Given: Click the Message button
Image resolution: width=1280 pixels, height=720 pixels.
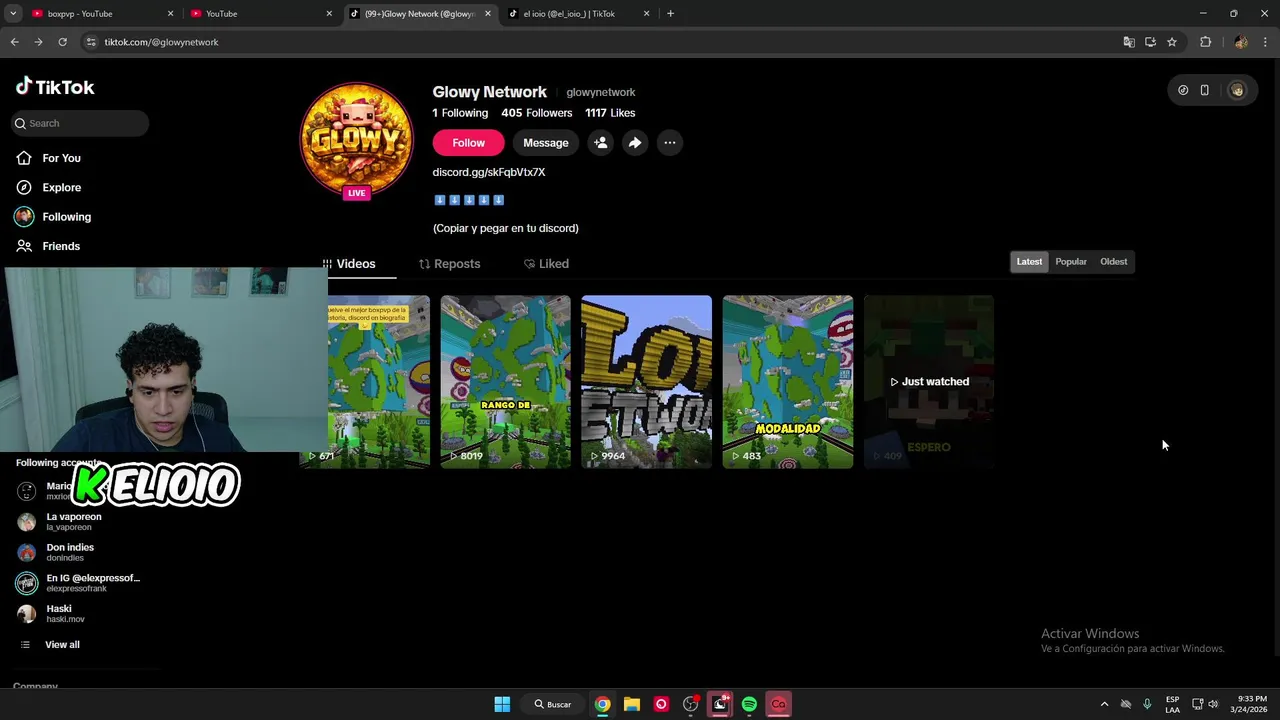Looking at the screenshot, I should pos(546,143).
